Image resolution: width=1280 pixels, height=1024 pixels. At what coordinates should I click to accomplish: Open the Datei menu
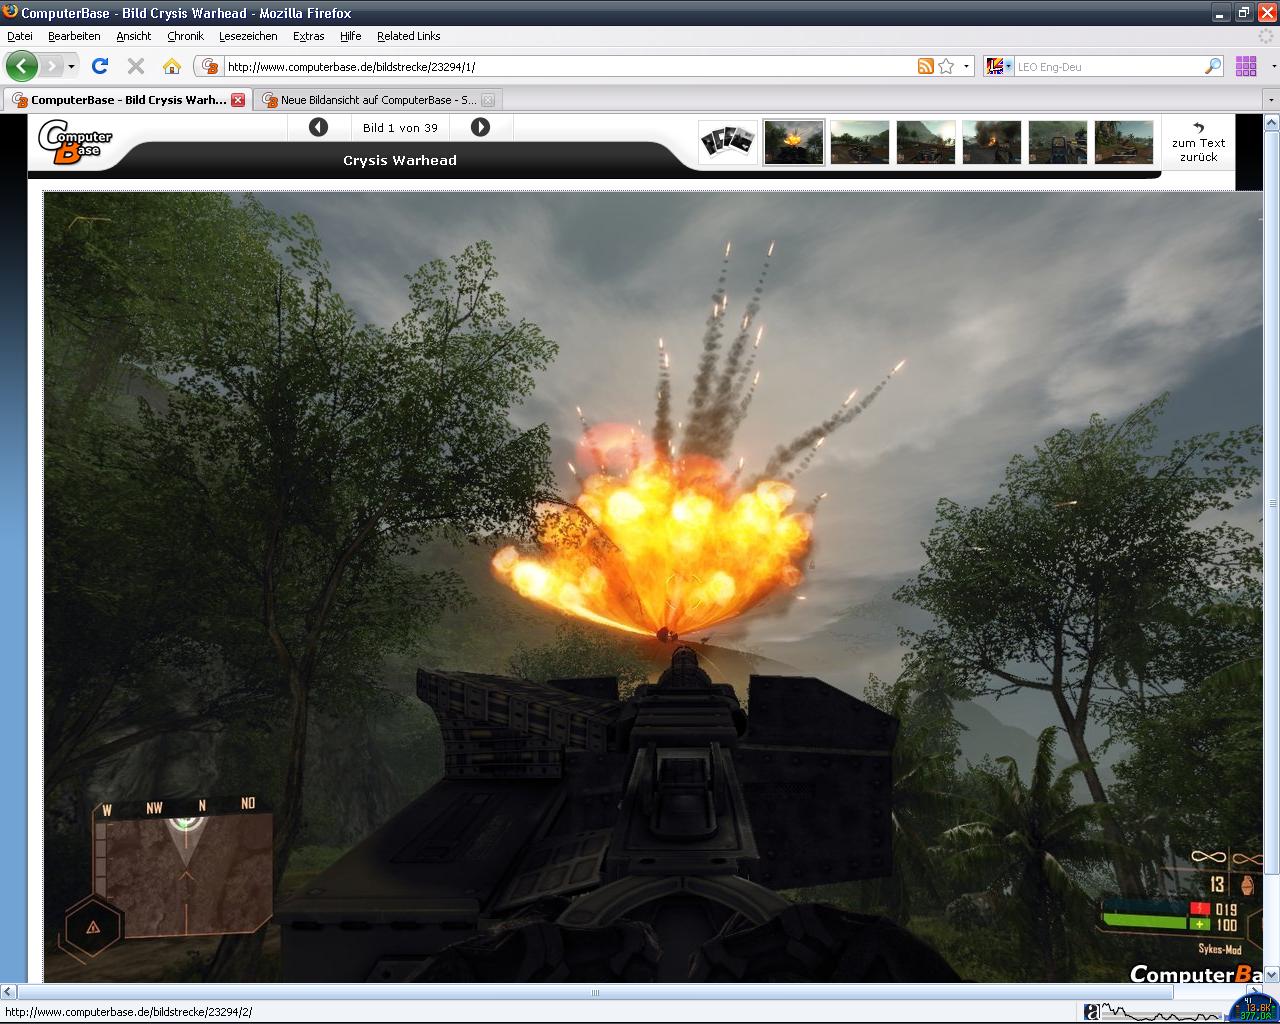click(x=20, y=36)
